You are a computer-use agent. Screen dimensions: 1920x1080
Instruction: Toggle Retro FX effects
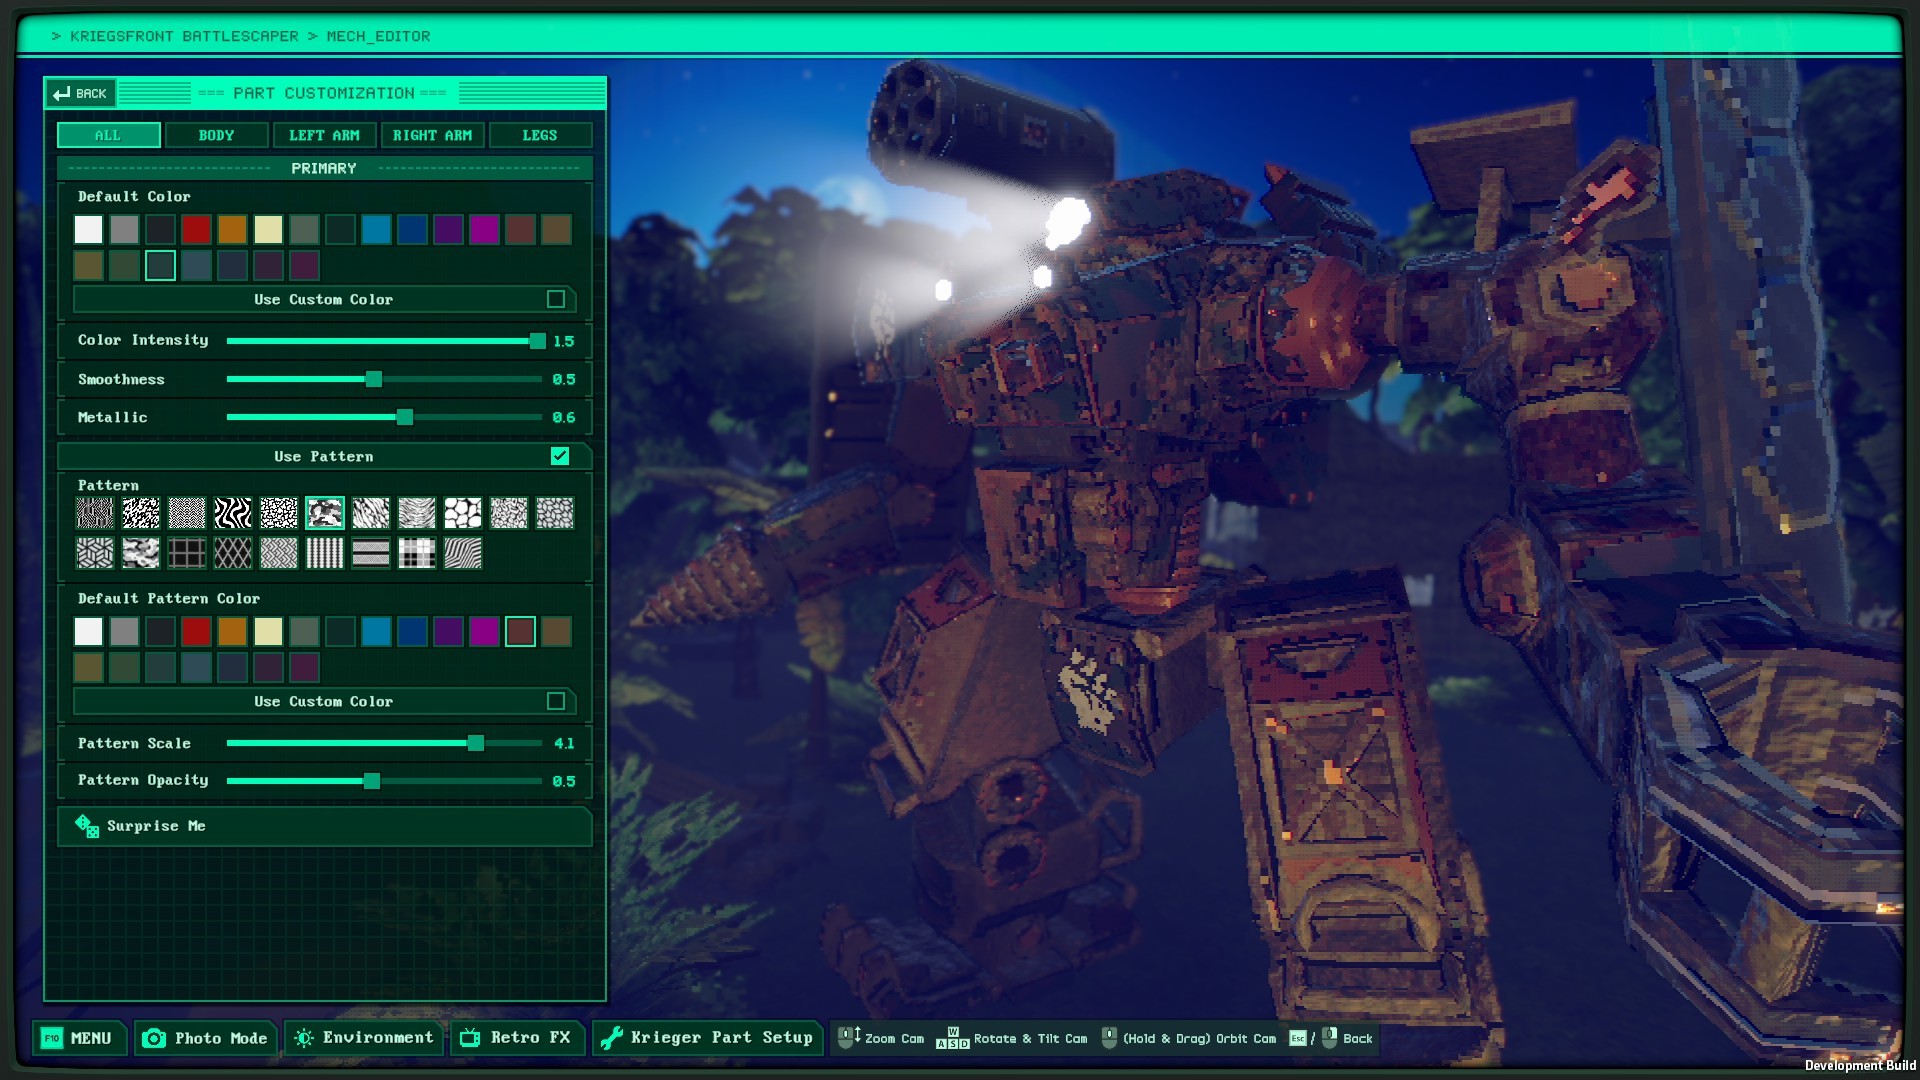517,1038
